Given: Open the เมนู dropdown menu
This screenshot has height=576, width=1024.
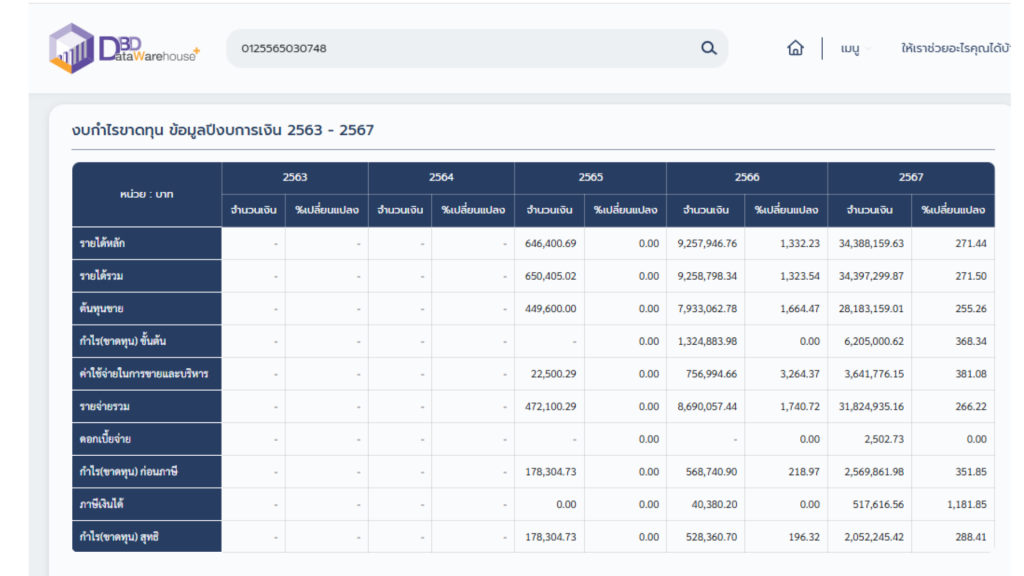Looking at the screenshot, I should 855,49.
